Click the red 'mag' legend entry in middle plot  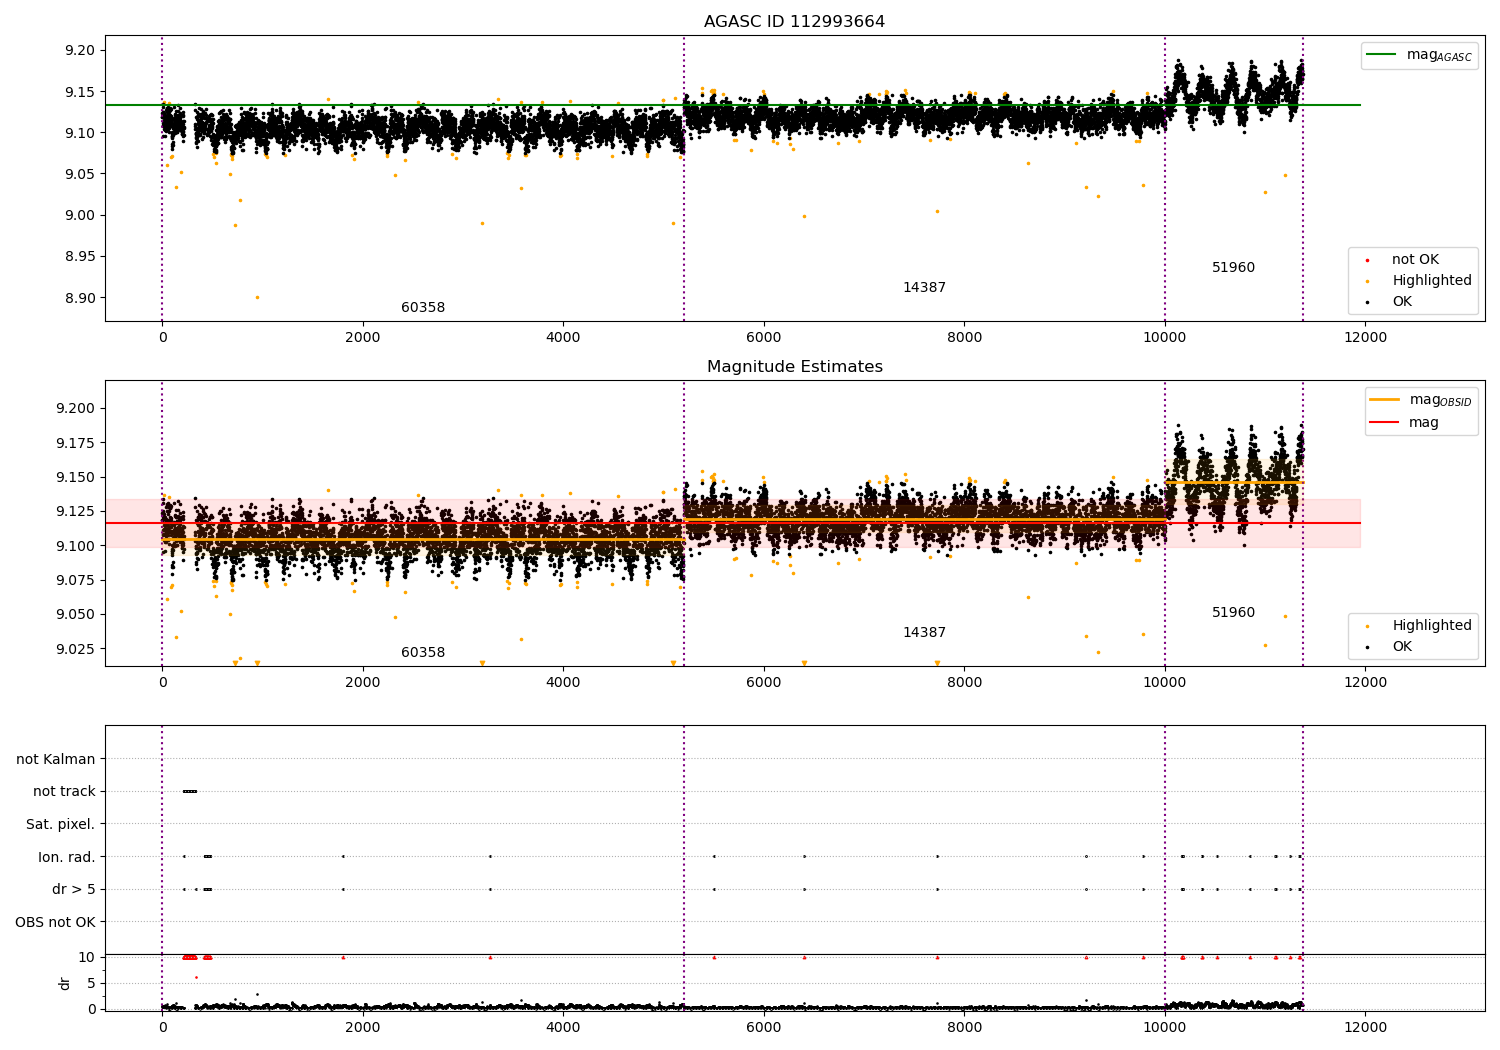(x=1404, y=423)
